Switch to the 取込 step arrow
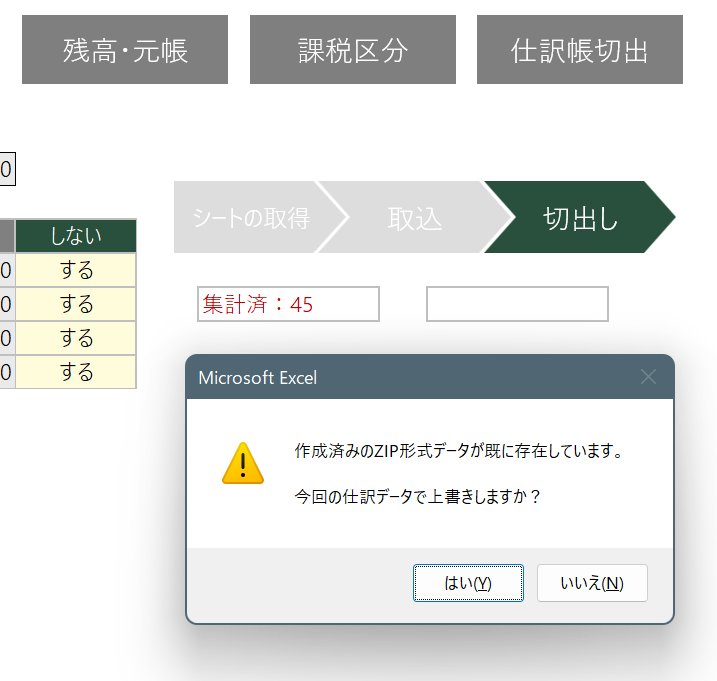This screenshot has width=717, height=681. click(x=415, y=217)
